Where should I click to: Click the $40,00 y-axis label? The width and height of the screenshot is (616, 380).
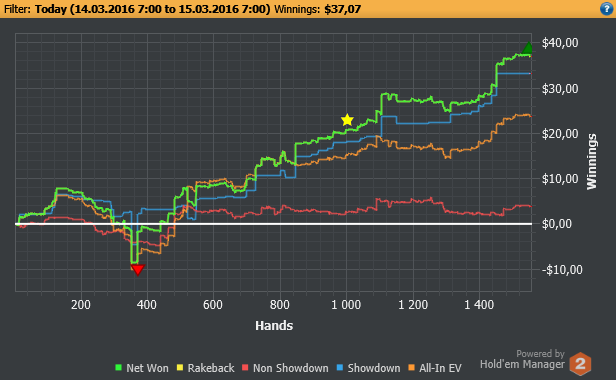click(560, 43)
